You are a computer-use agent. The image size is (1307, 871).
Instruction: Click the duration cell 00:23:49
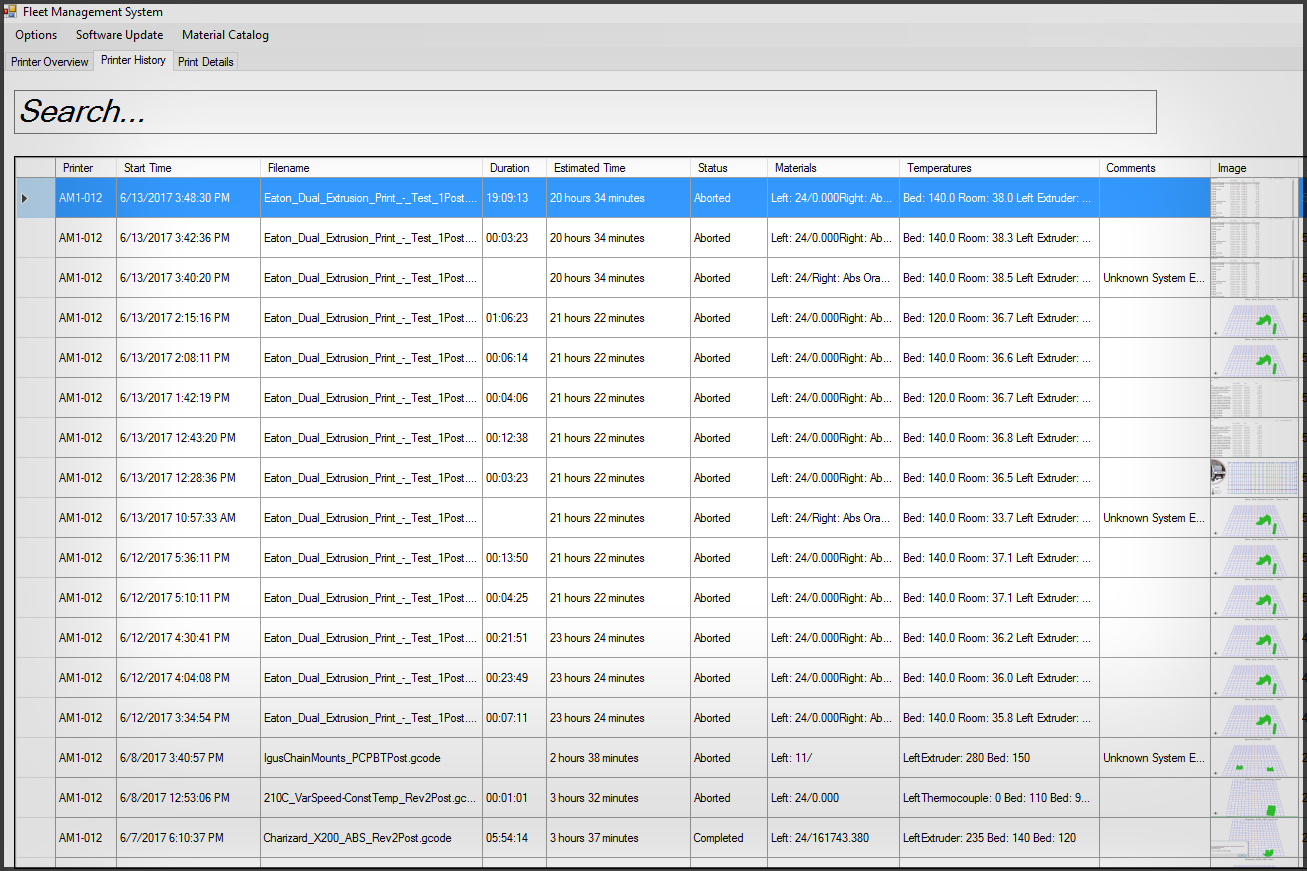click(514, 678)
